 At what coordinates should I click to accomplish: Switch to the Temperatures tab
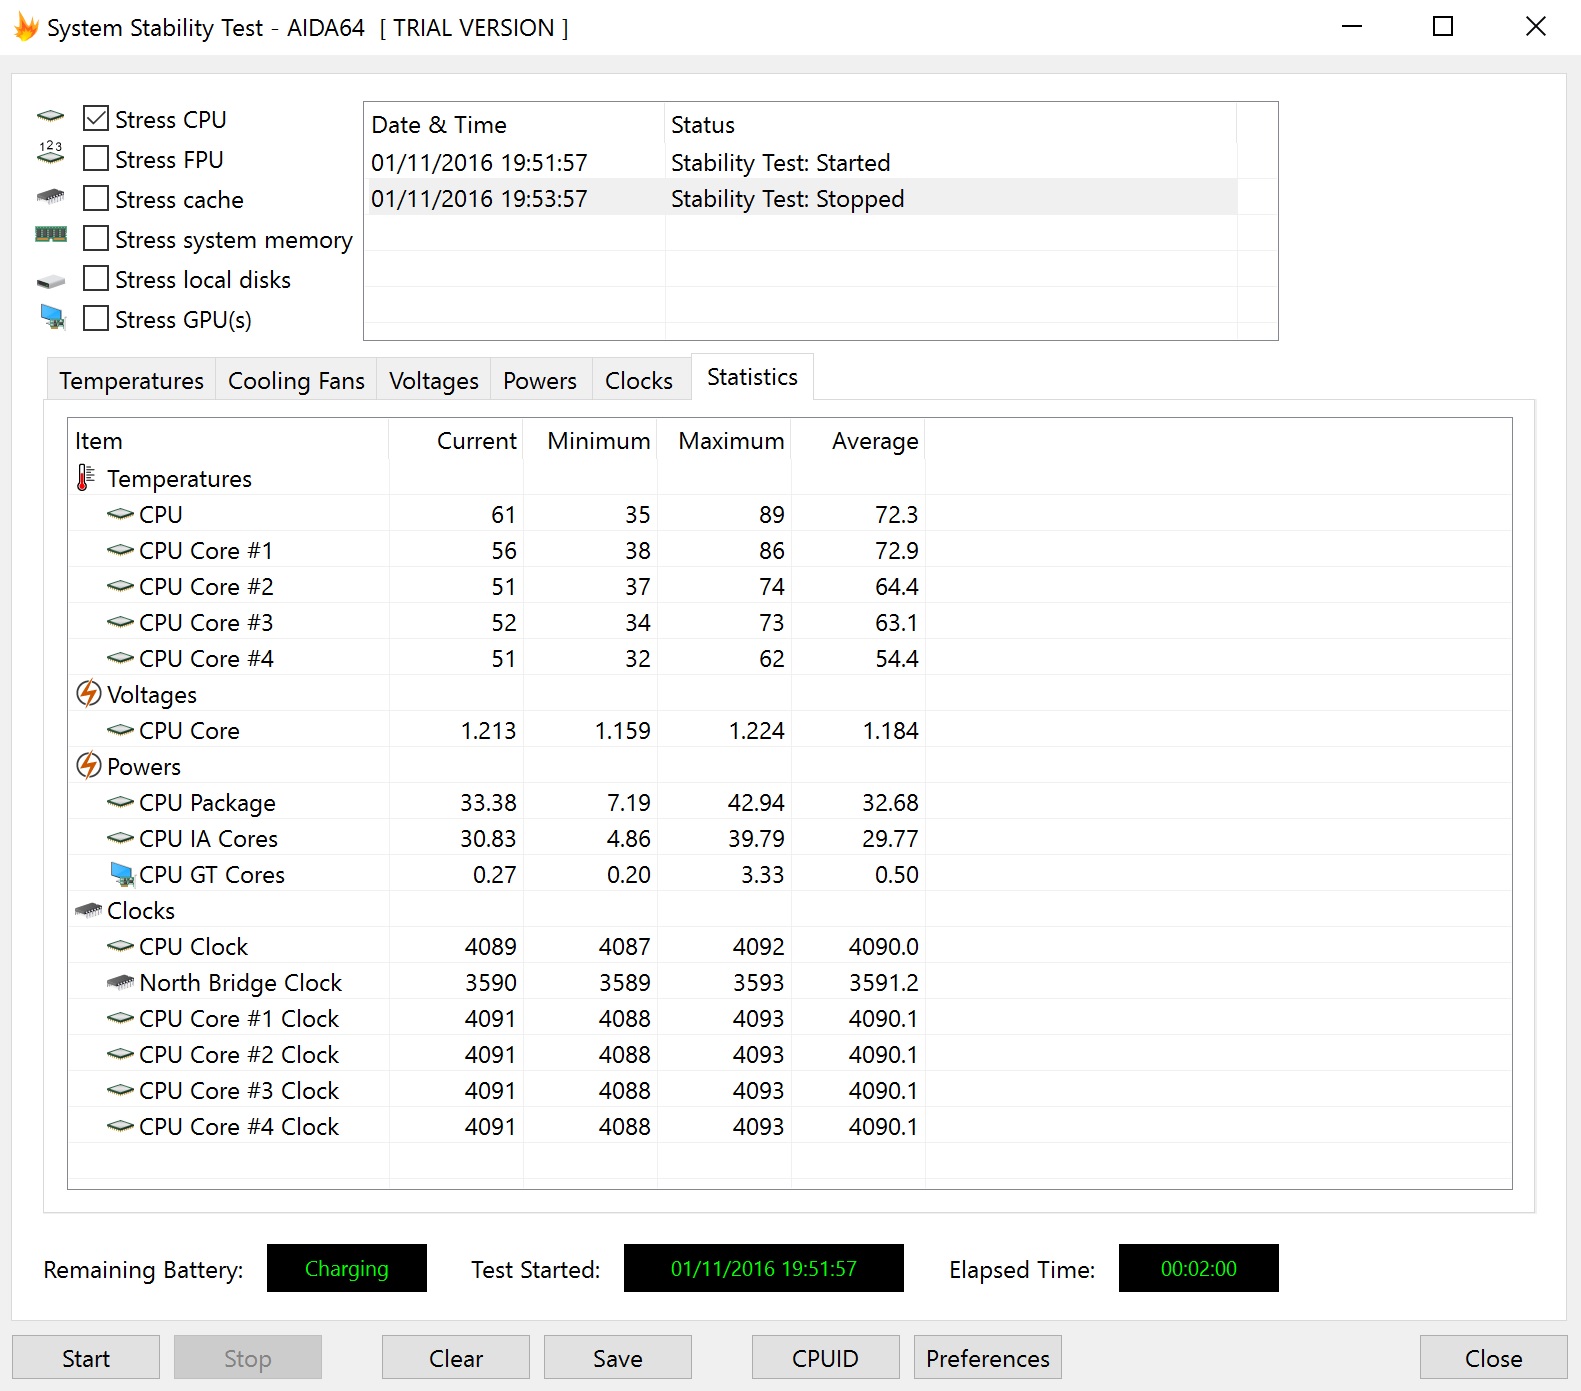[x=131, y=380]
